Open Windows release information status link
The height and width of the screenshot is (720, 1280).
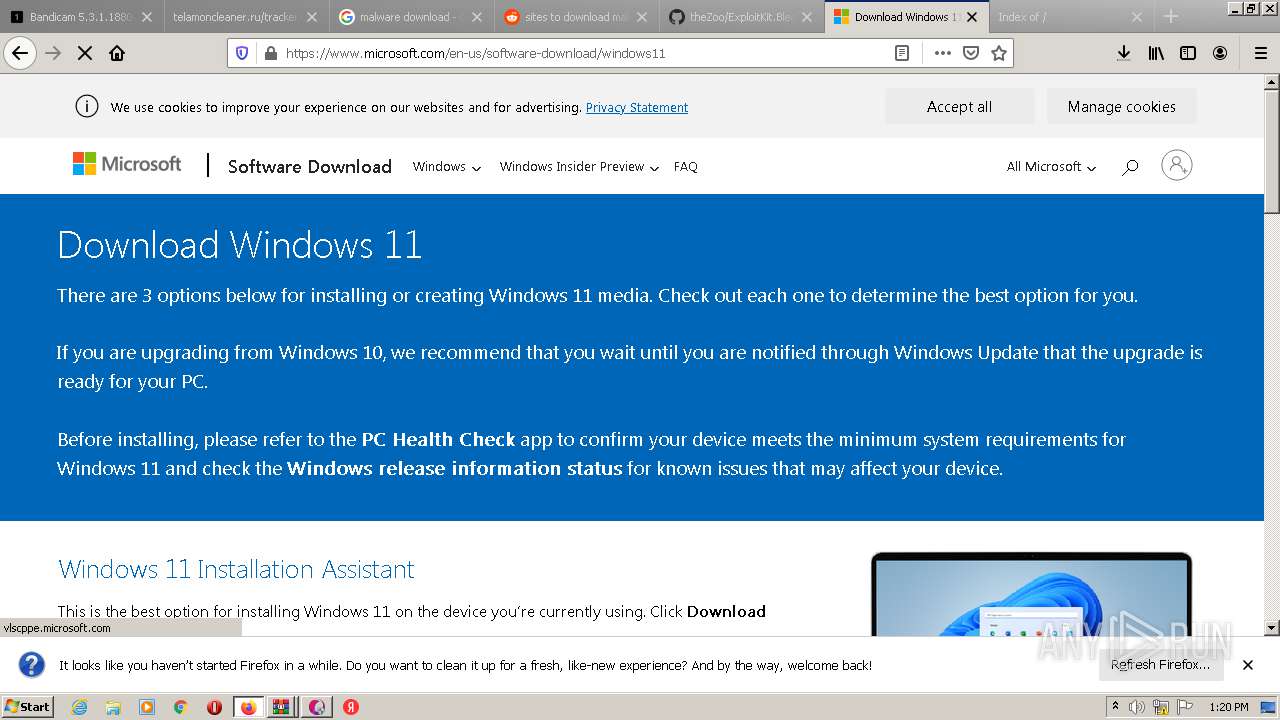click(454, 468)
